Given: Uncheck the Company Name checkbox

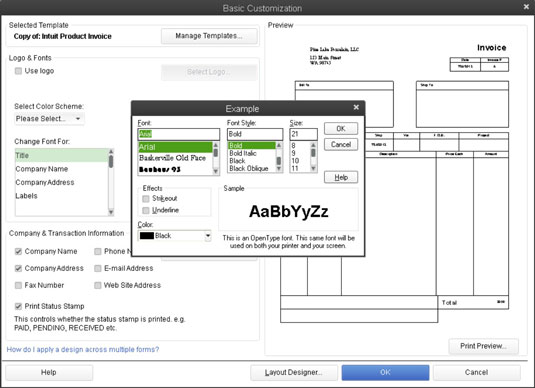Looking at the screenshot, I should click(x=18, y=252).
